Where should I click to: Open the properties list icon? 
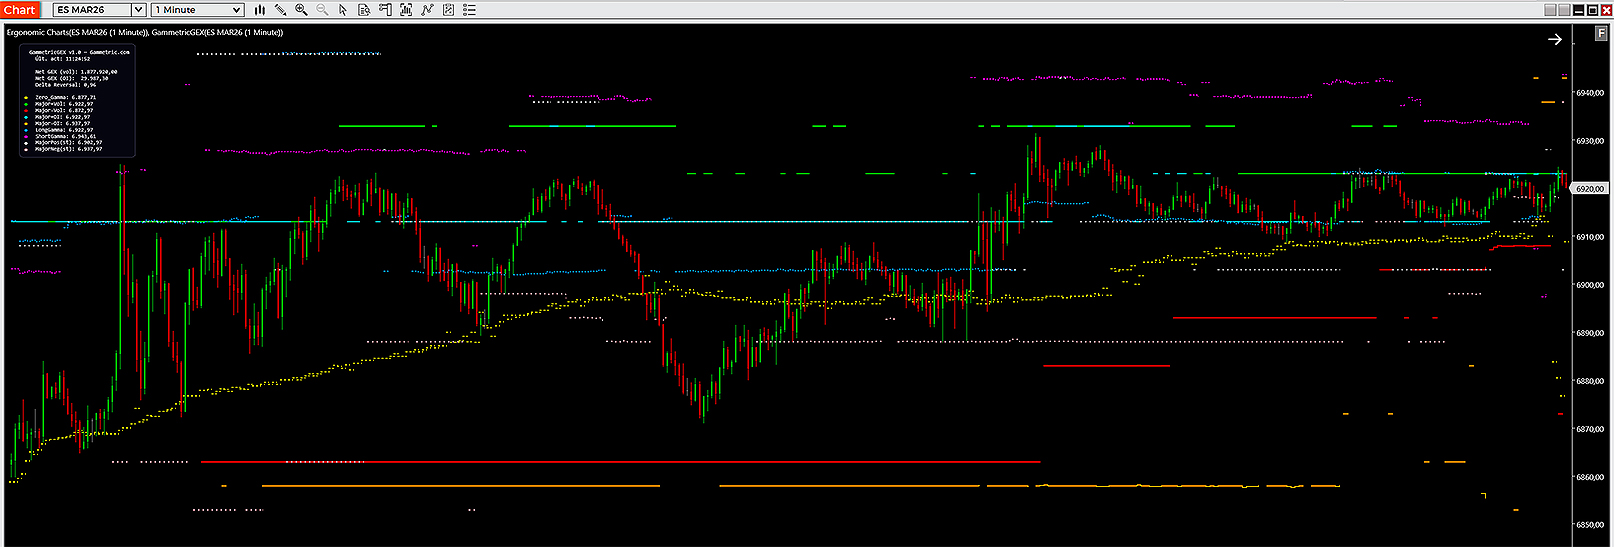469,10
